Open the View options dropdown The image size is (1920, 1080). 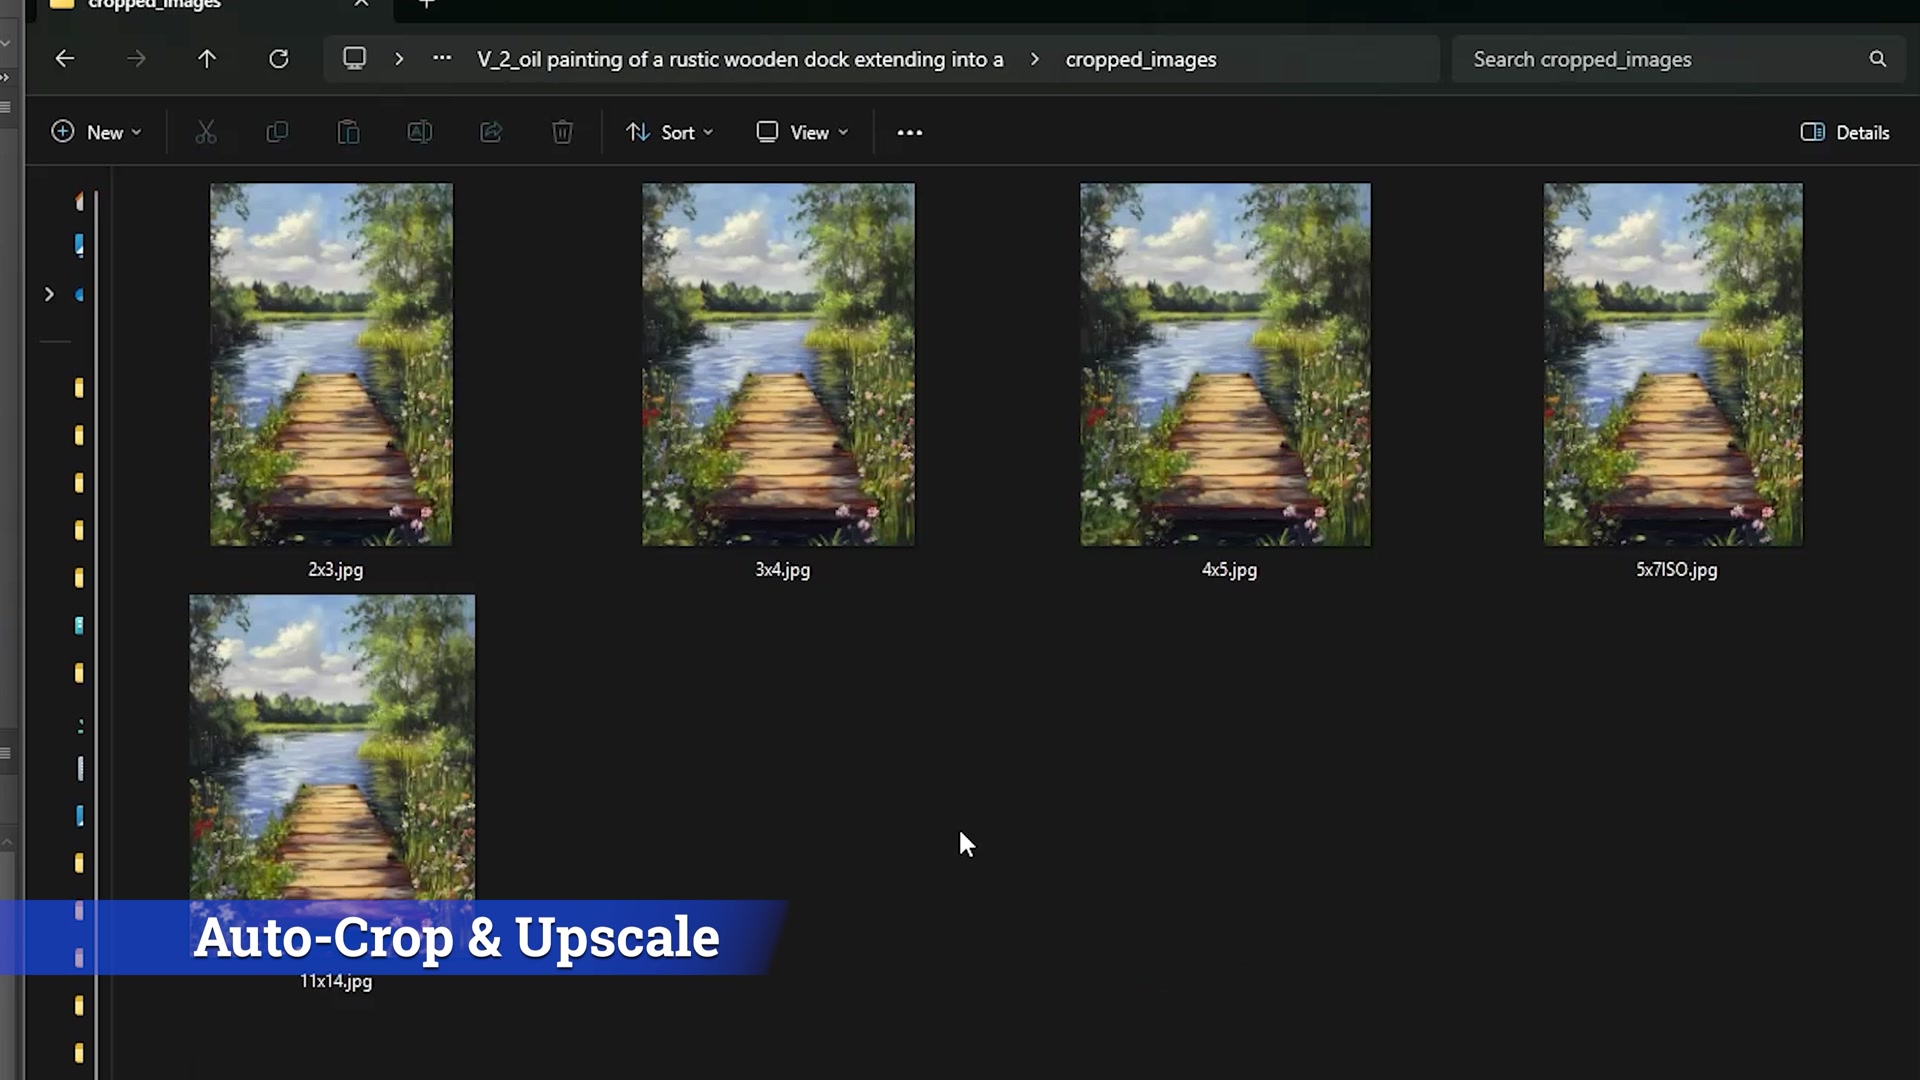[803, 132]
